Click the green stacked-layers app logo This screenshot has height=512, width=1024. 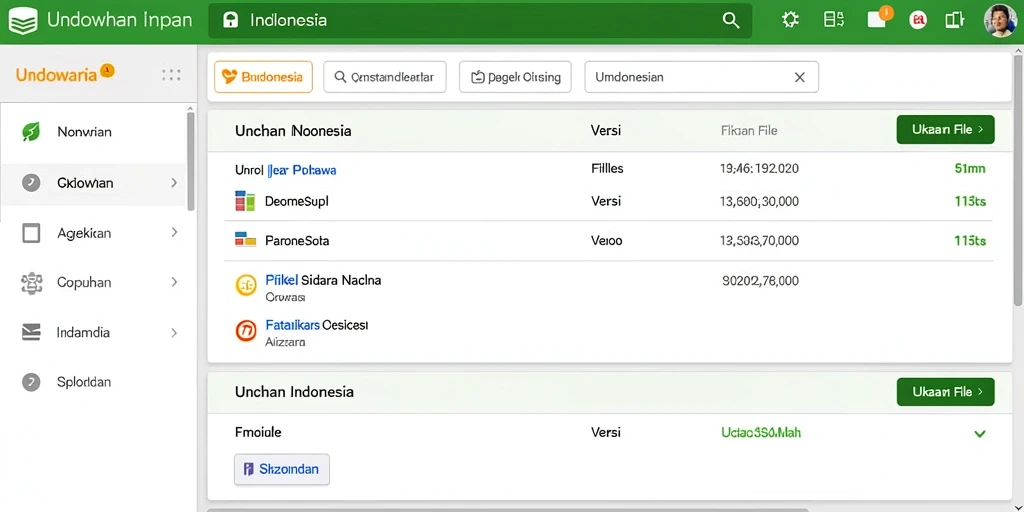click(23, 21)
